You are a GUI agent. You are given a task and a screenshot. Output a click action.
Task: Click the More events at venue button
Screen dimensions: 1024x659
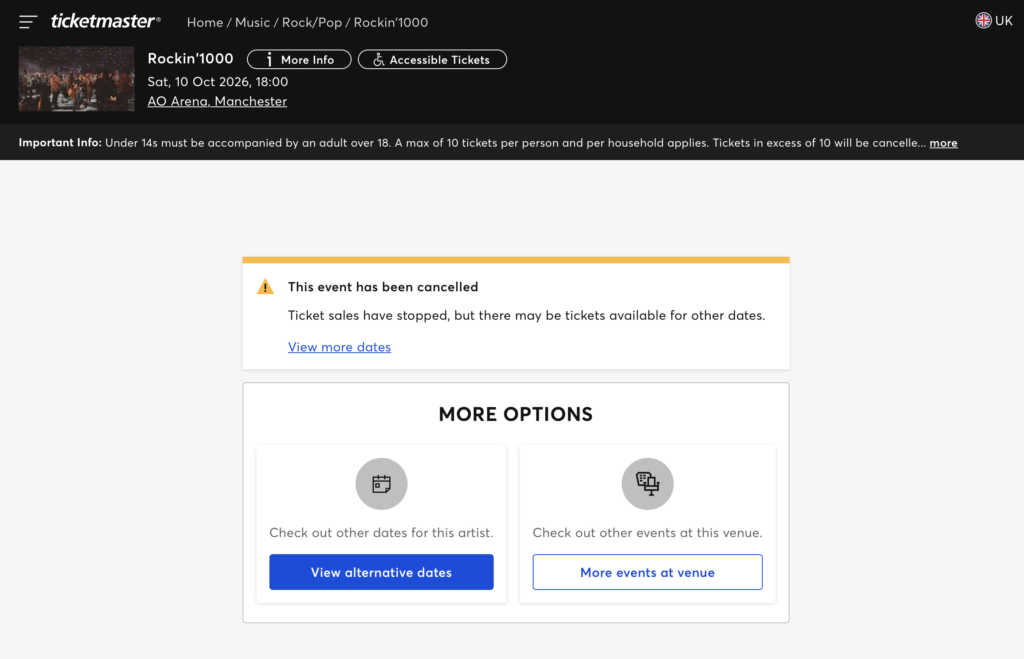coord(647,572)
